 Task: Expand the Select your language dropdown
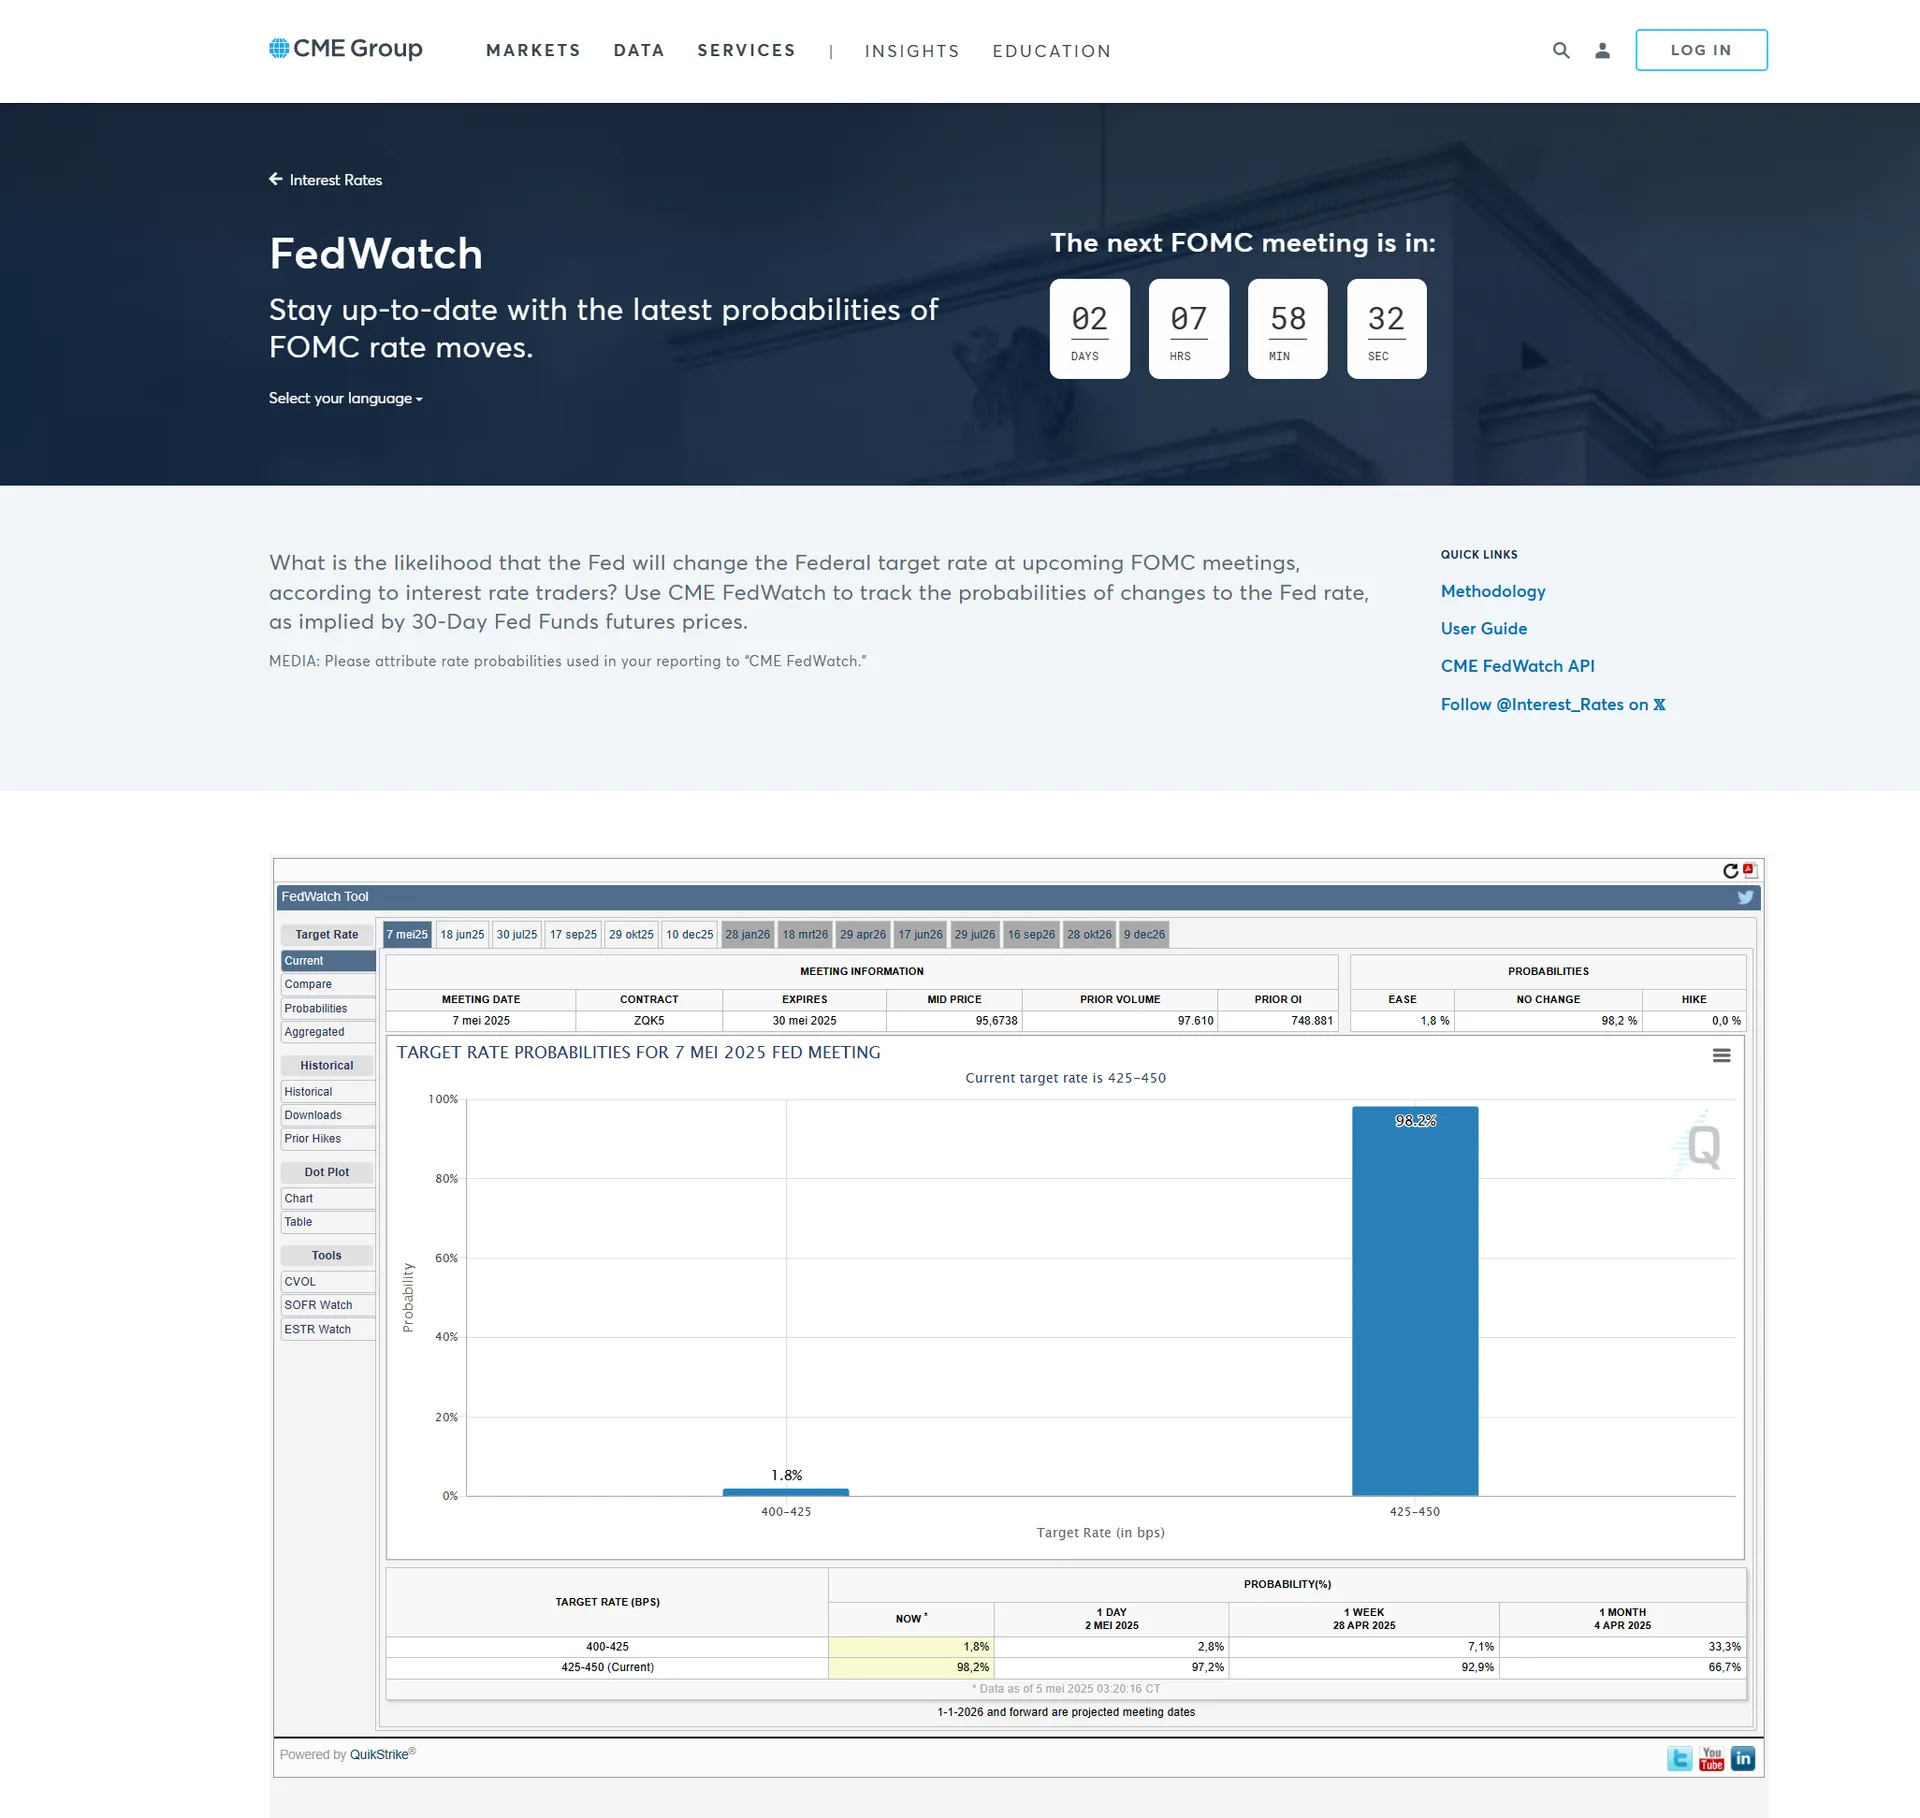point(346,398)
